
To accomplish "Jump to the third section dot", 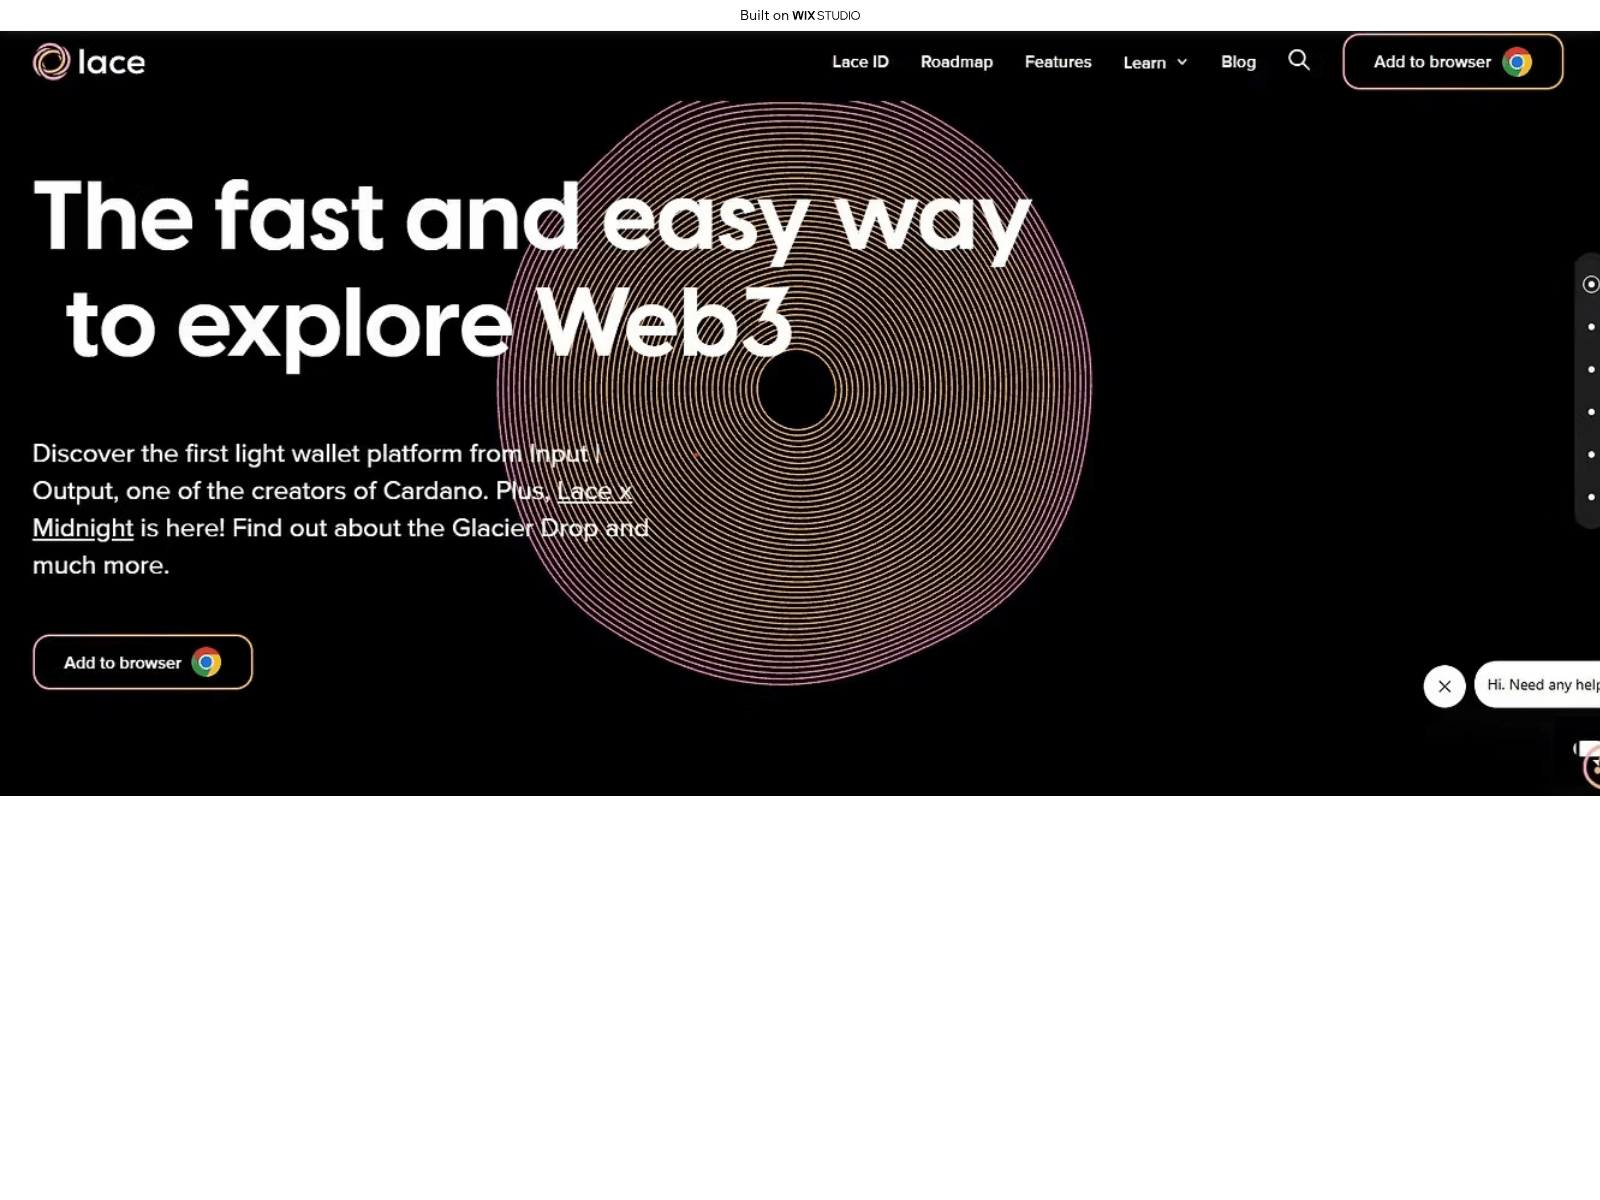I will (x=1591, y=370).
